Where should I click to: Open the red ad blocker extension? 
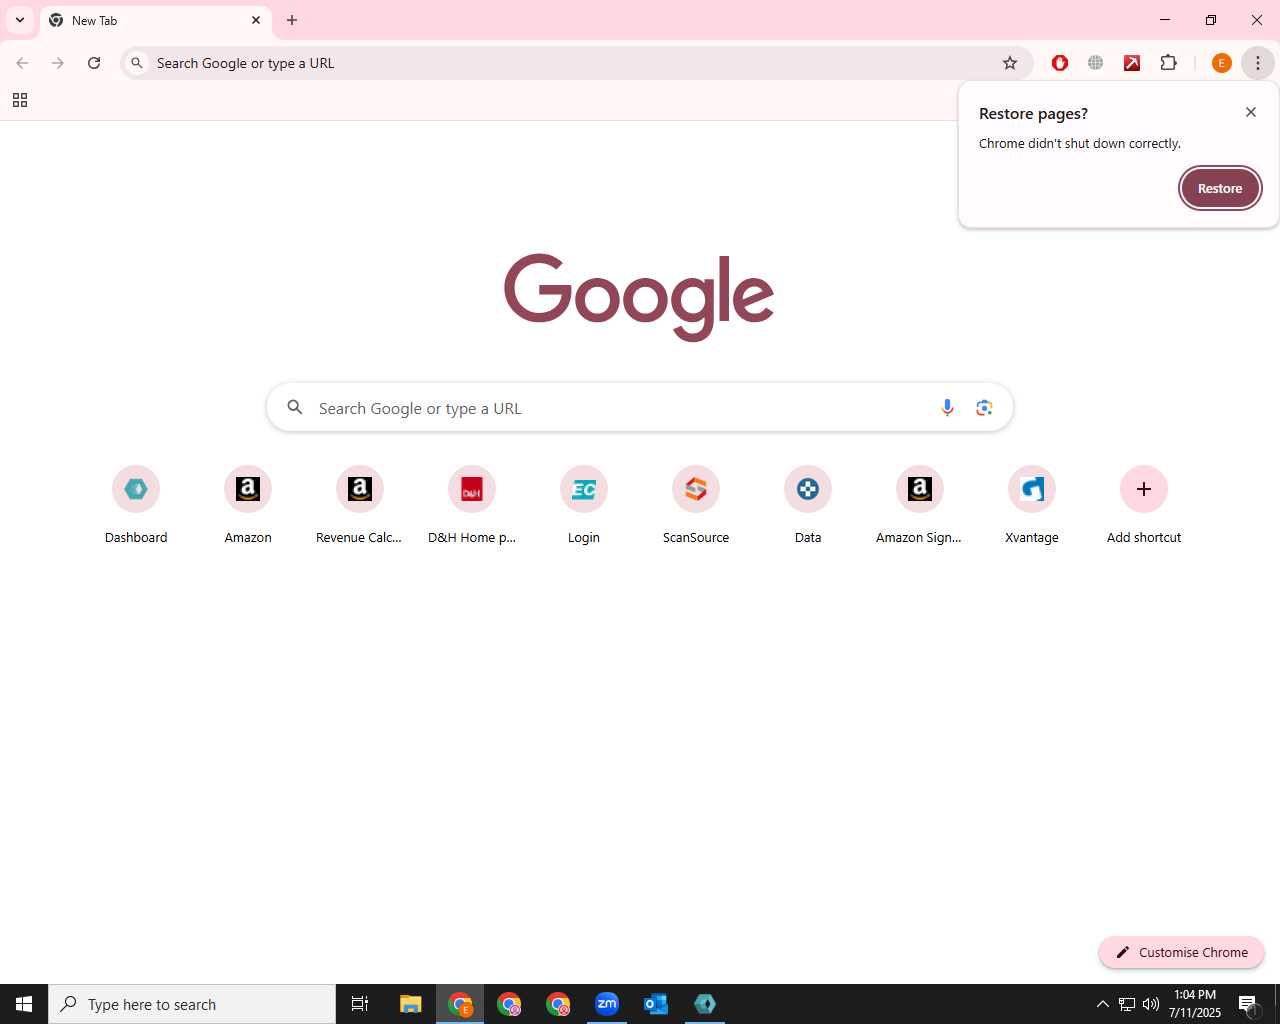click(x=1060, y=63)
